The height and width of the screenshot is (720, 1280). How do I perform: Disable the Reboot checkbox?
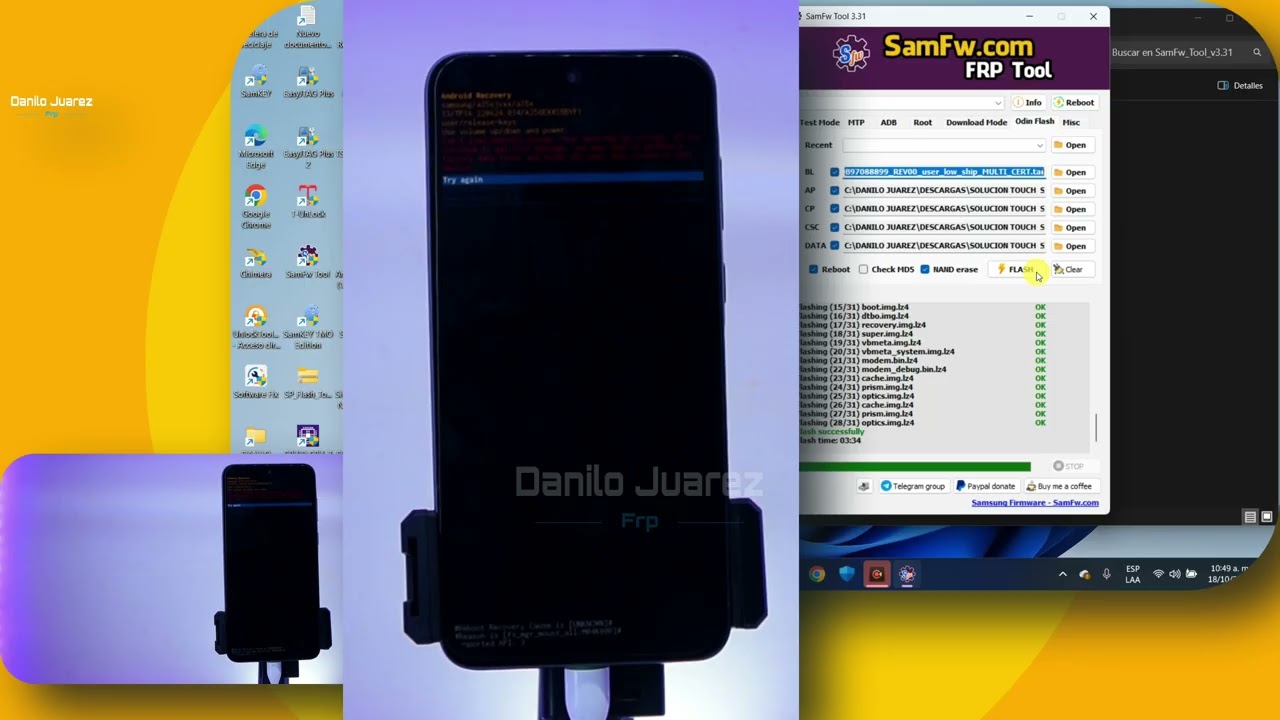(813, 269)
